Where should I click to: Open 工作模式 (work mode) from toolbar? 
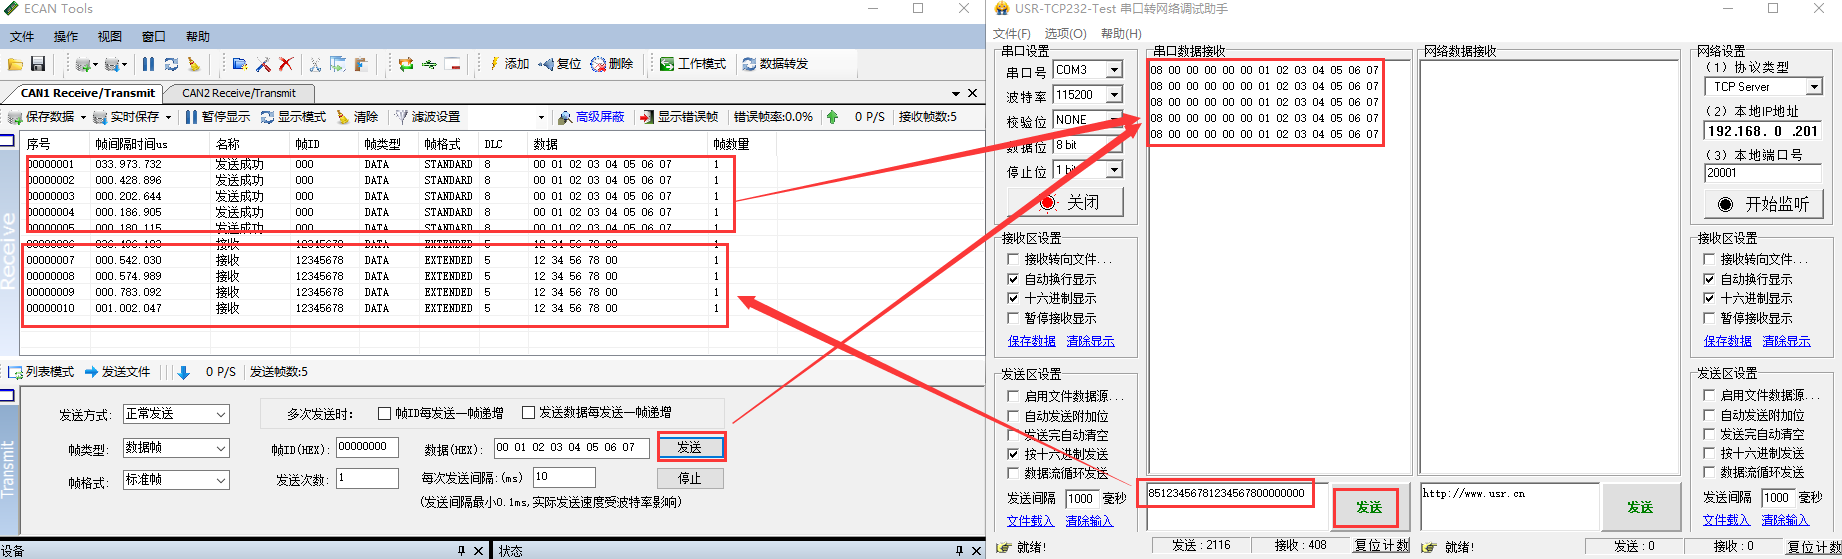click(692, 64)
